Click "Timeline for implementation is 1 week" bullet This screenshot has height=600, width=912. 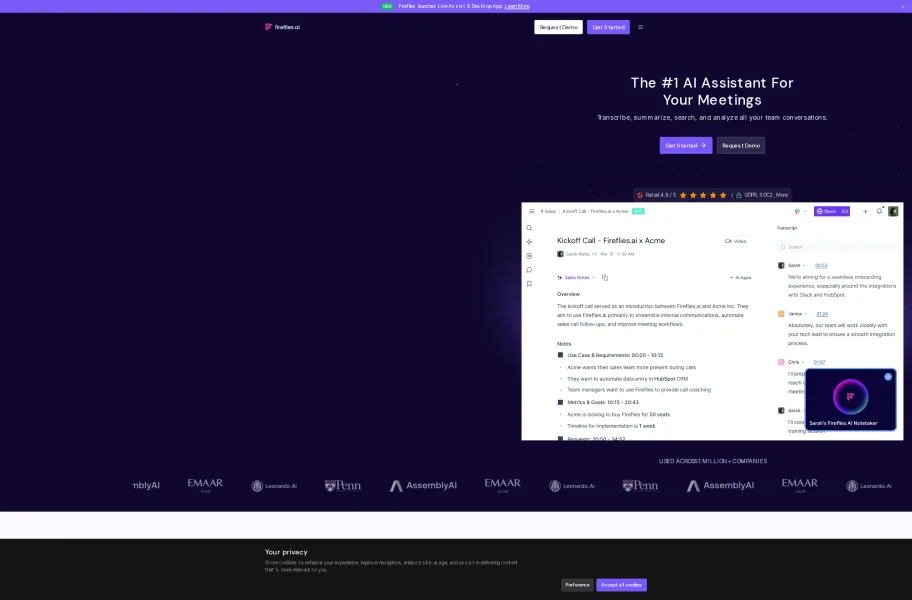point(611,426)
